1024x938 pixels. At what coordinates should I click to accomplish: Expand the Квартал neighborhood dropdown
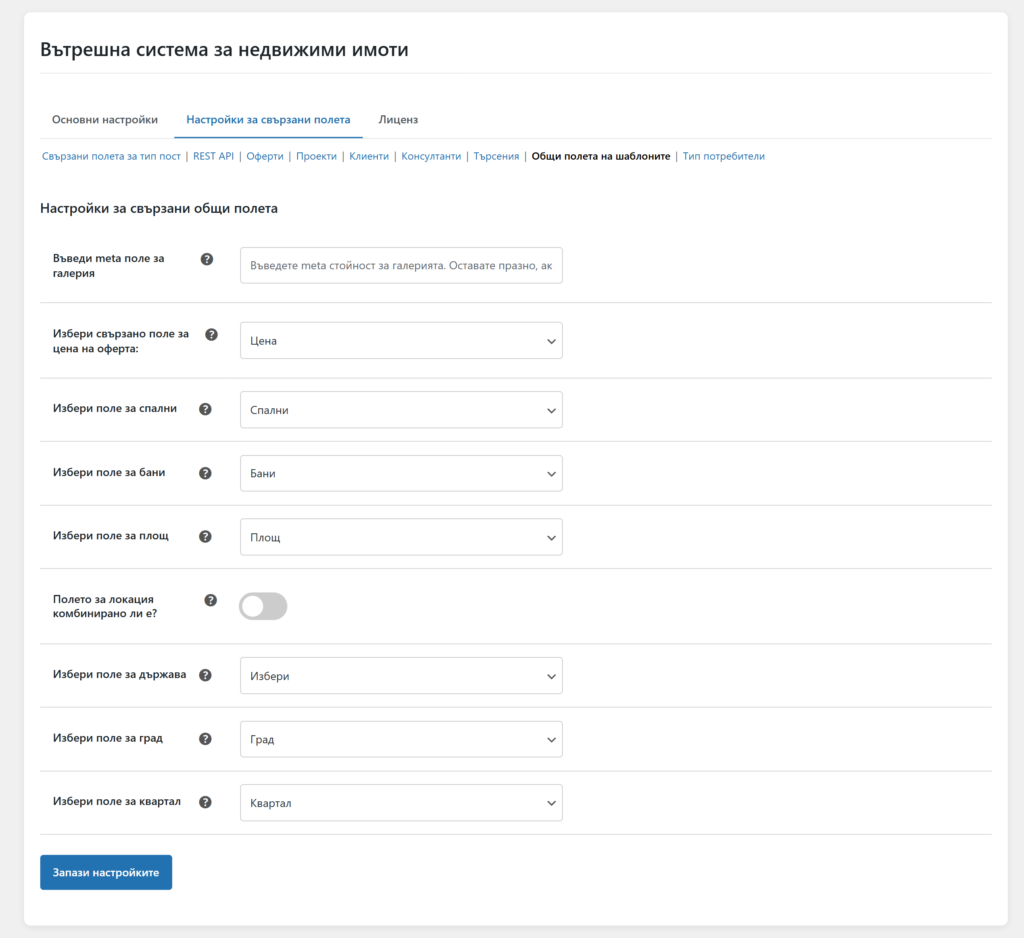pyautogui.click(x=401, y=803)
